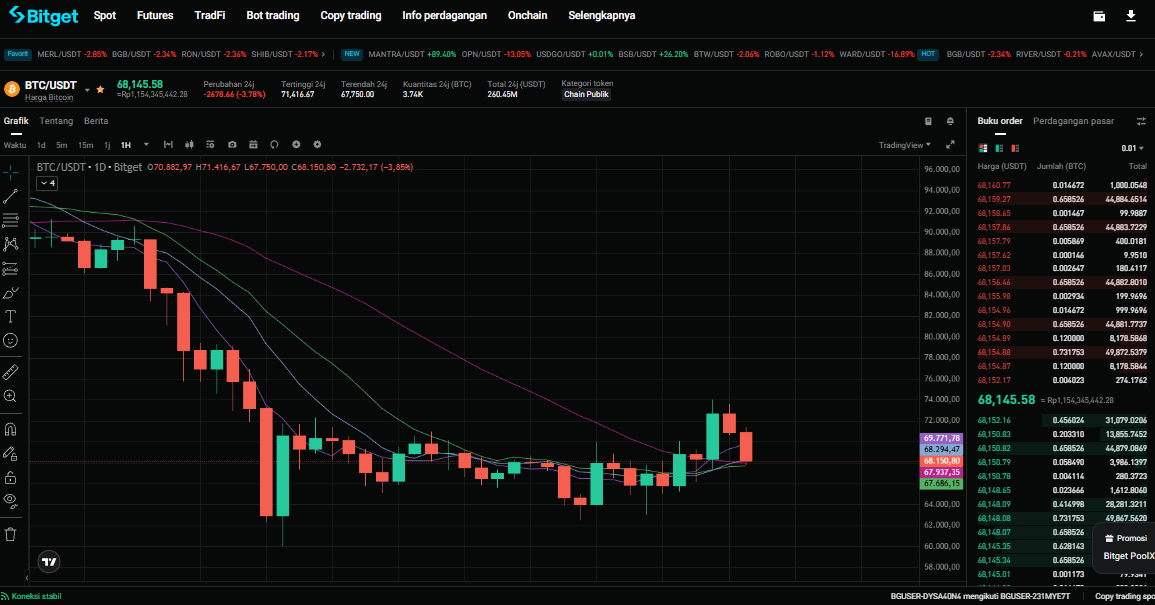Expand the timeframe dropdown arrow after 1H

point(146,145)
